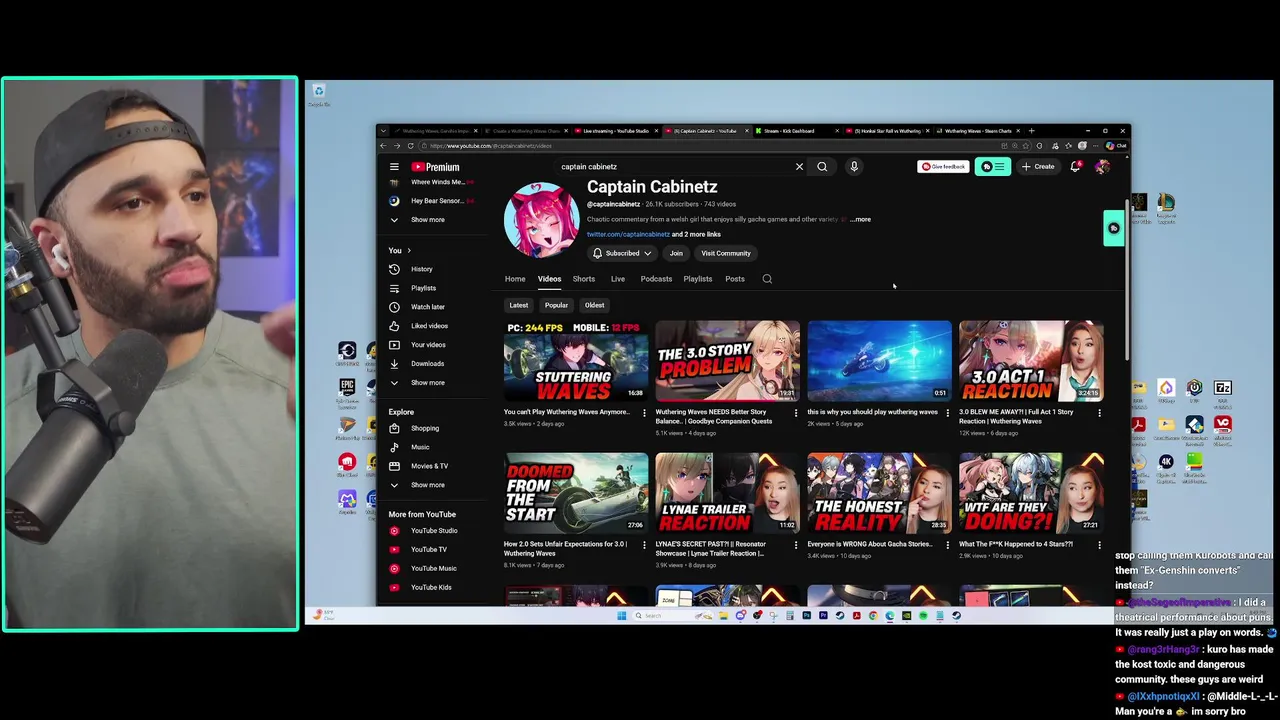Open YouTube Music from sidebar
1280x720 pixels.
tap(433, 568)
